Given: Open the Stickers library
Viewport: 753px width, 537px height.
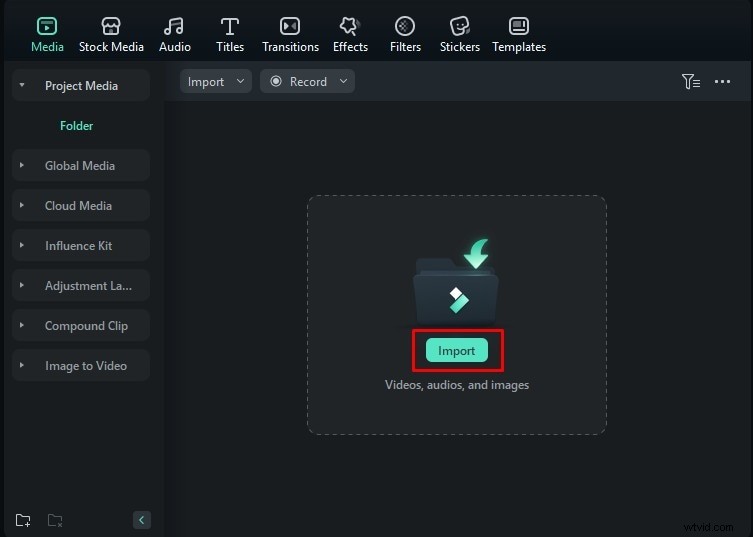Looking at the screenshot, I should (459, 27).
